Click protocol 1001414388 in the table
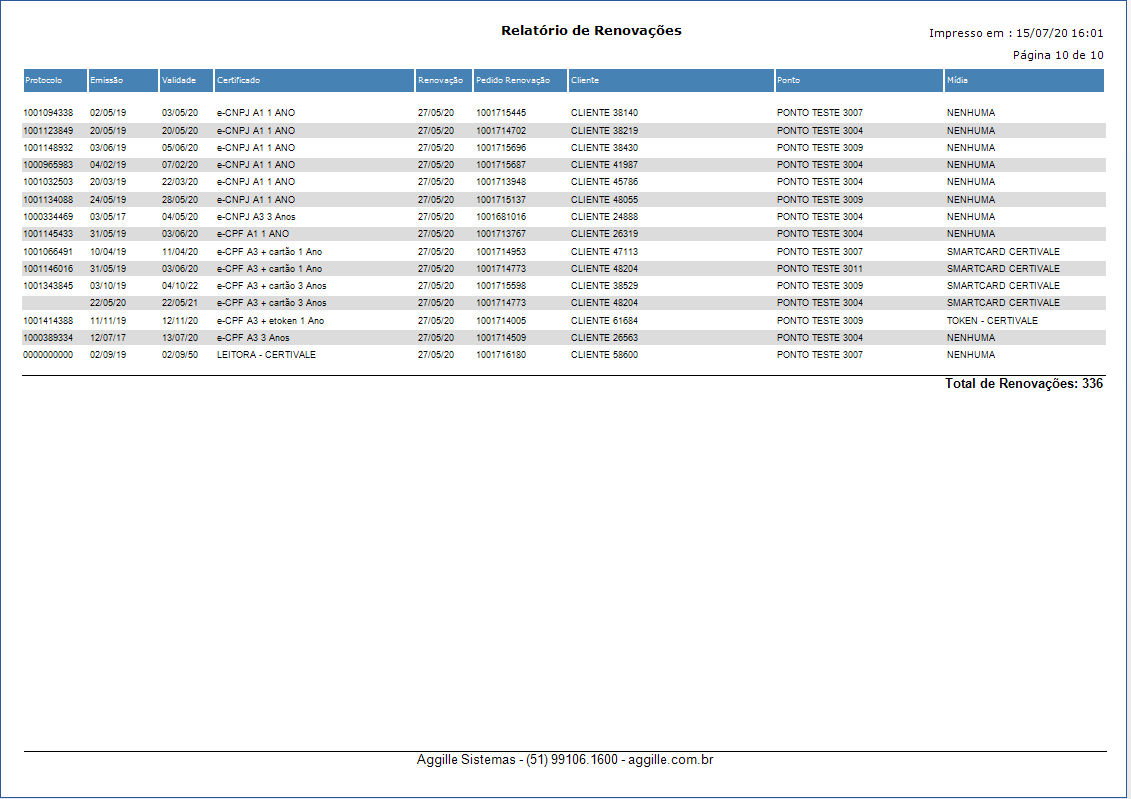The image size is (1131, 799). pos(48,321)
